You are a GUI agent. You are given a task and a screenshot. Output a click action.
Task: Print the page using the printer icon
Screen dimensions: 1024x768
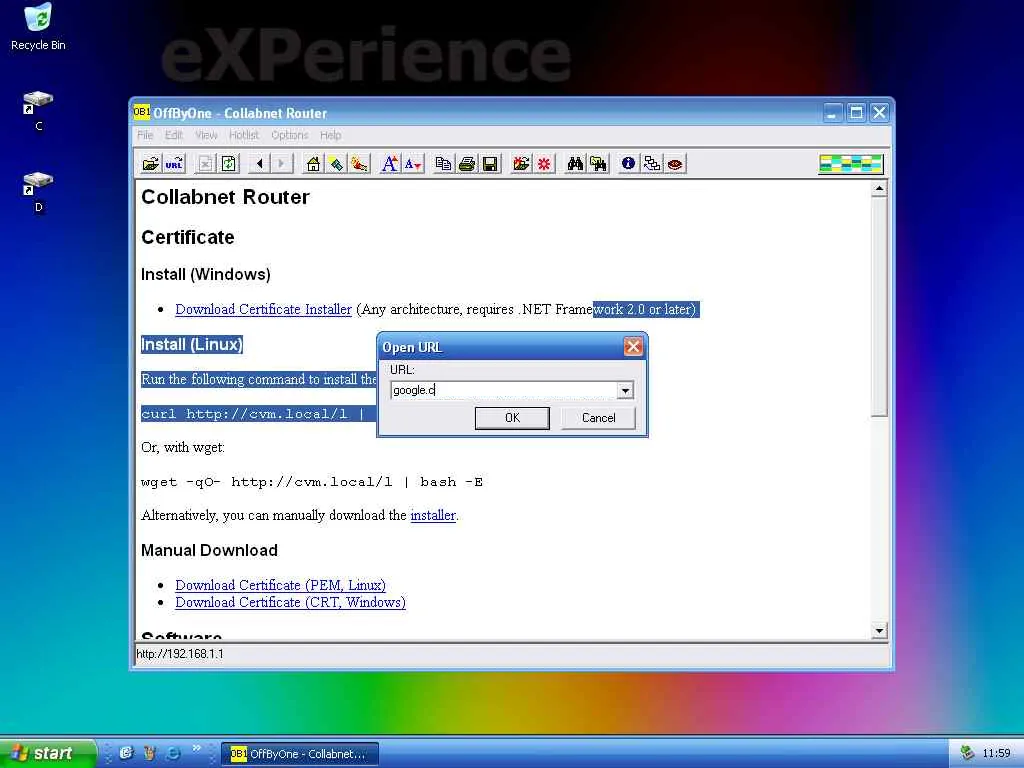coord(467,163)
